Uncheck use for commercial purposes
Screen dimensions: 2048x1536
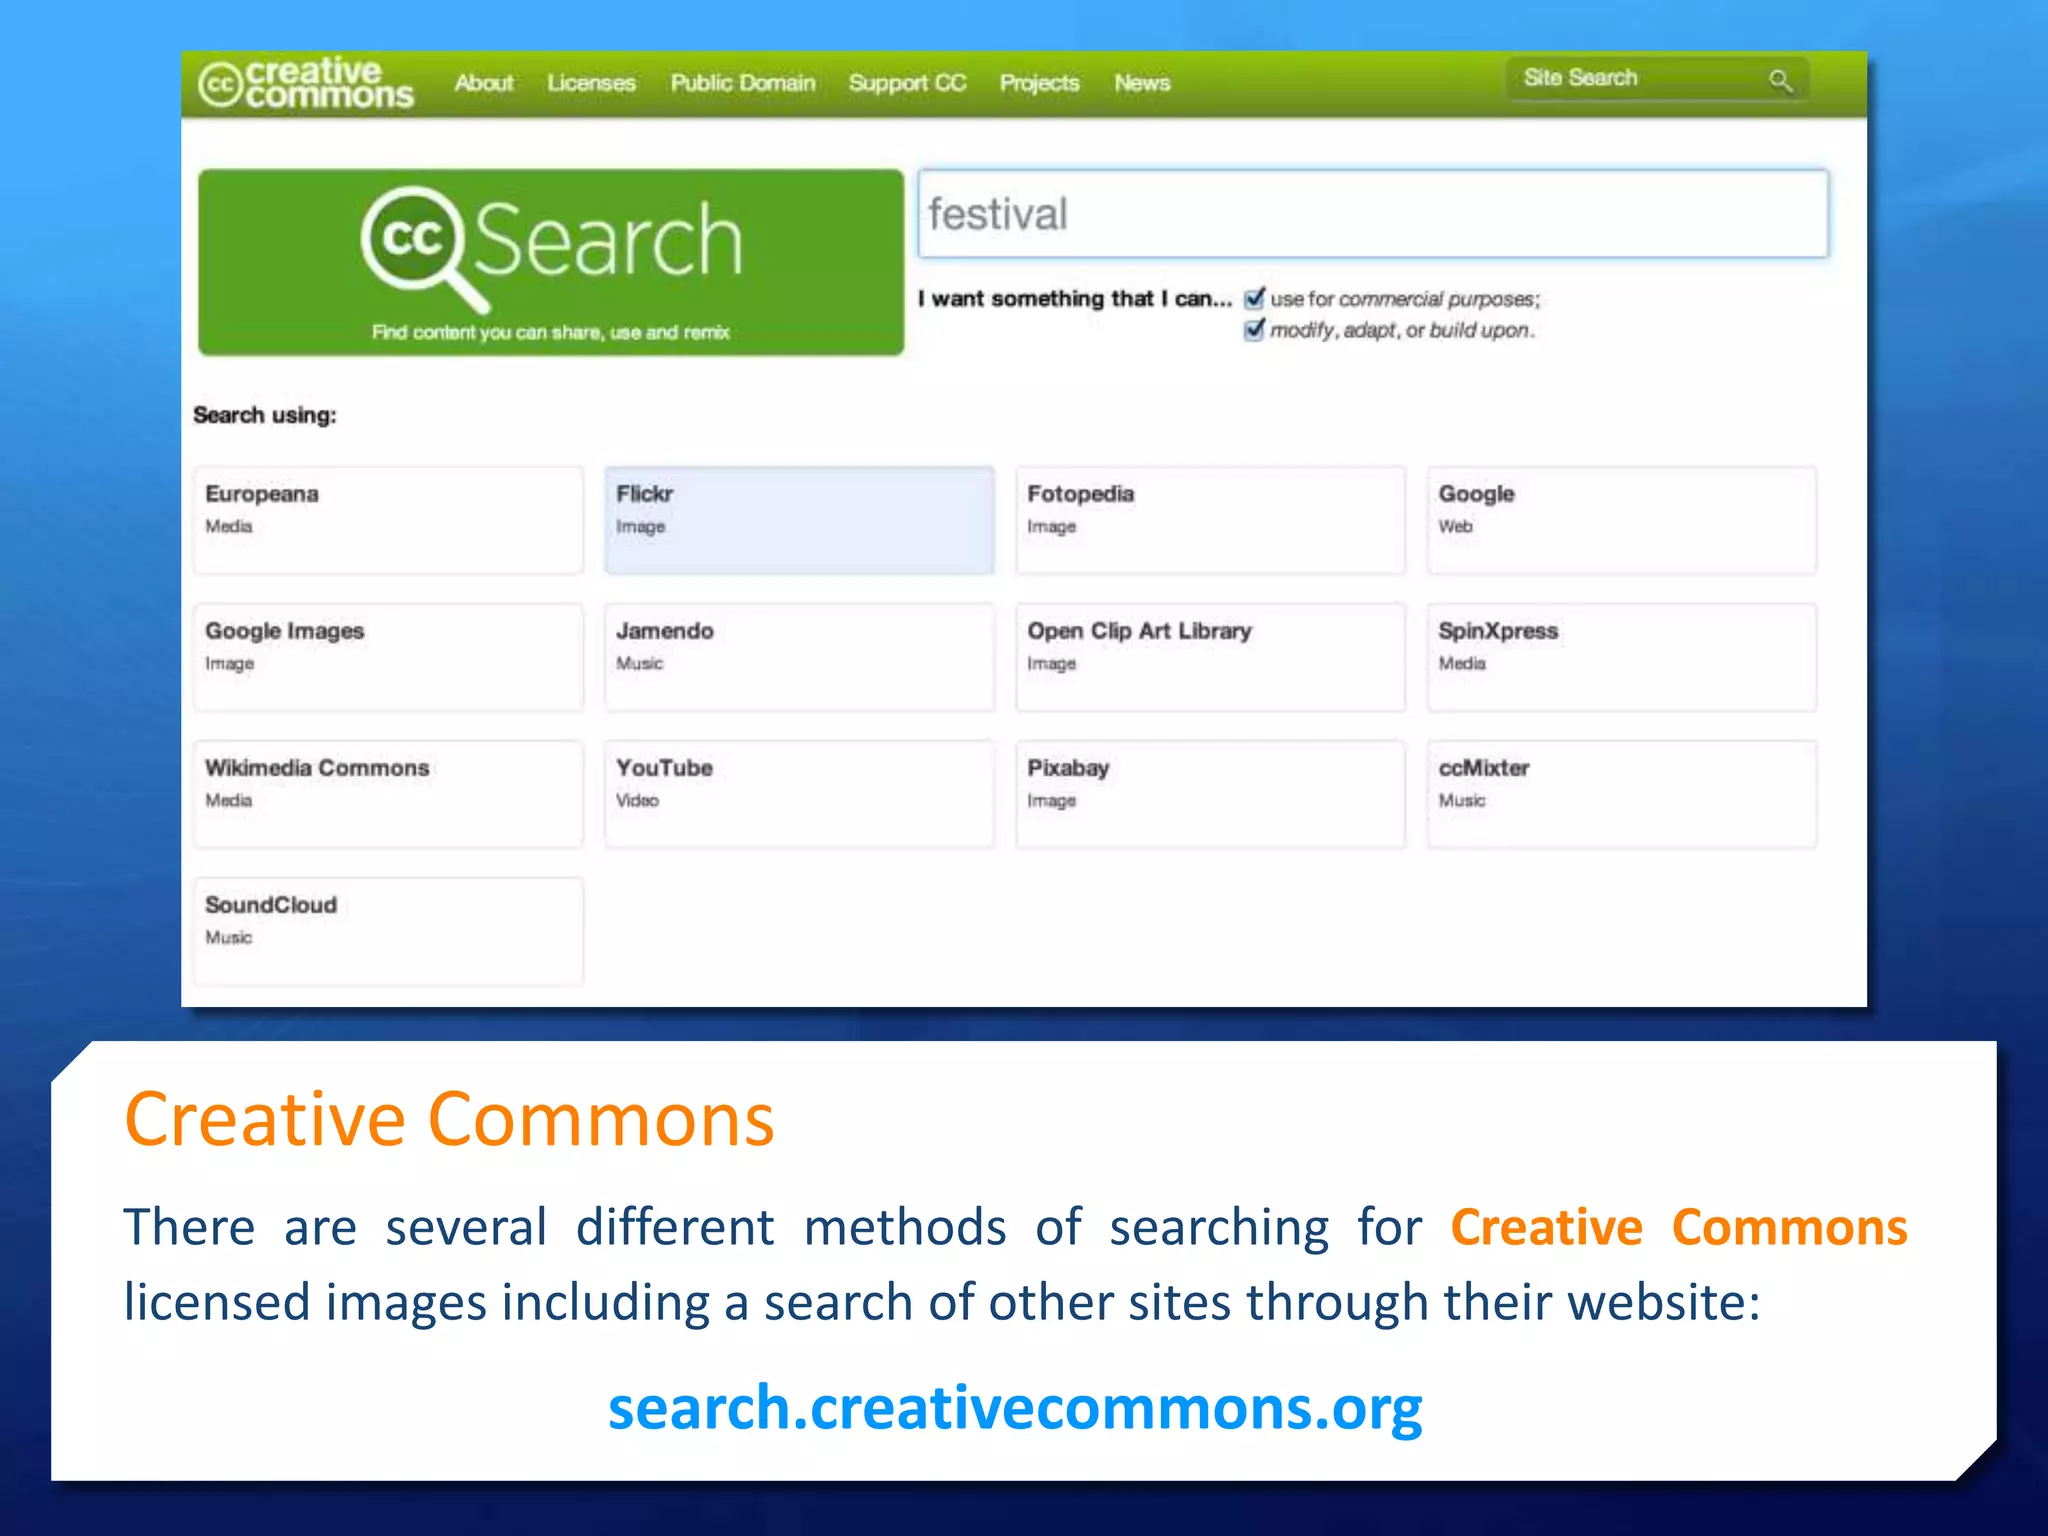tap(1254, 298)
